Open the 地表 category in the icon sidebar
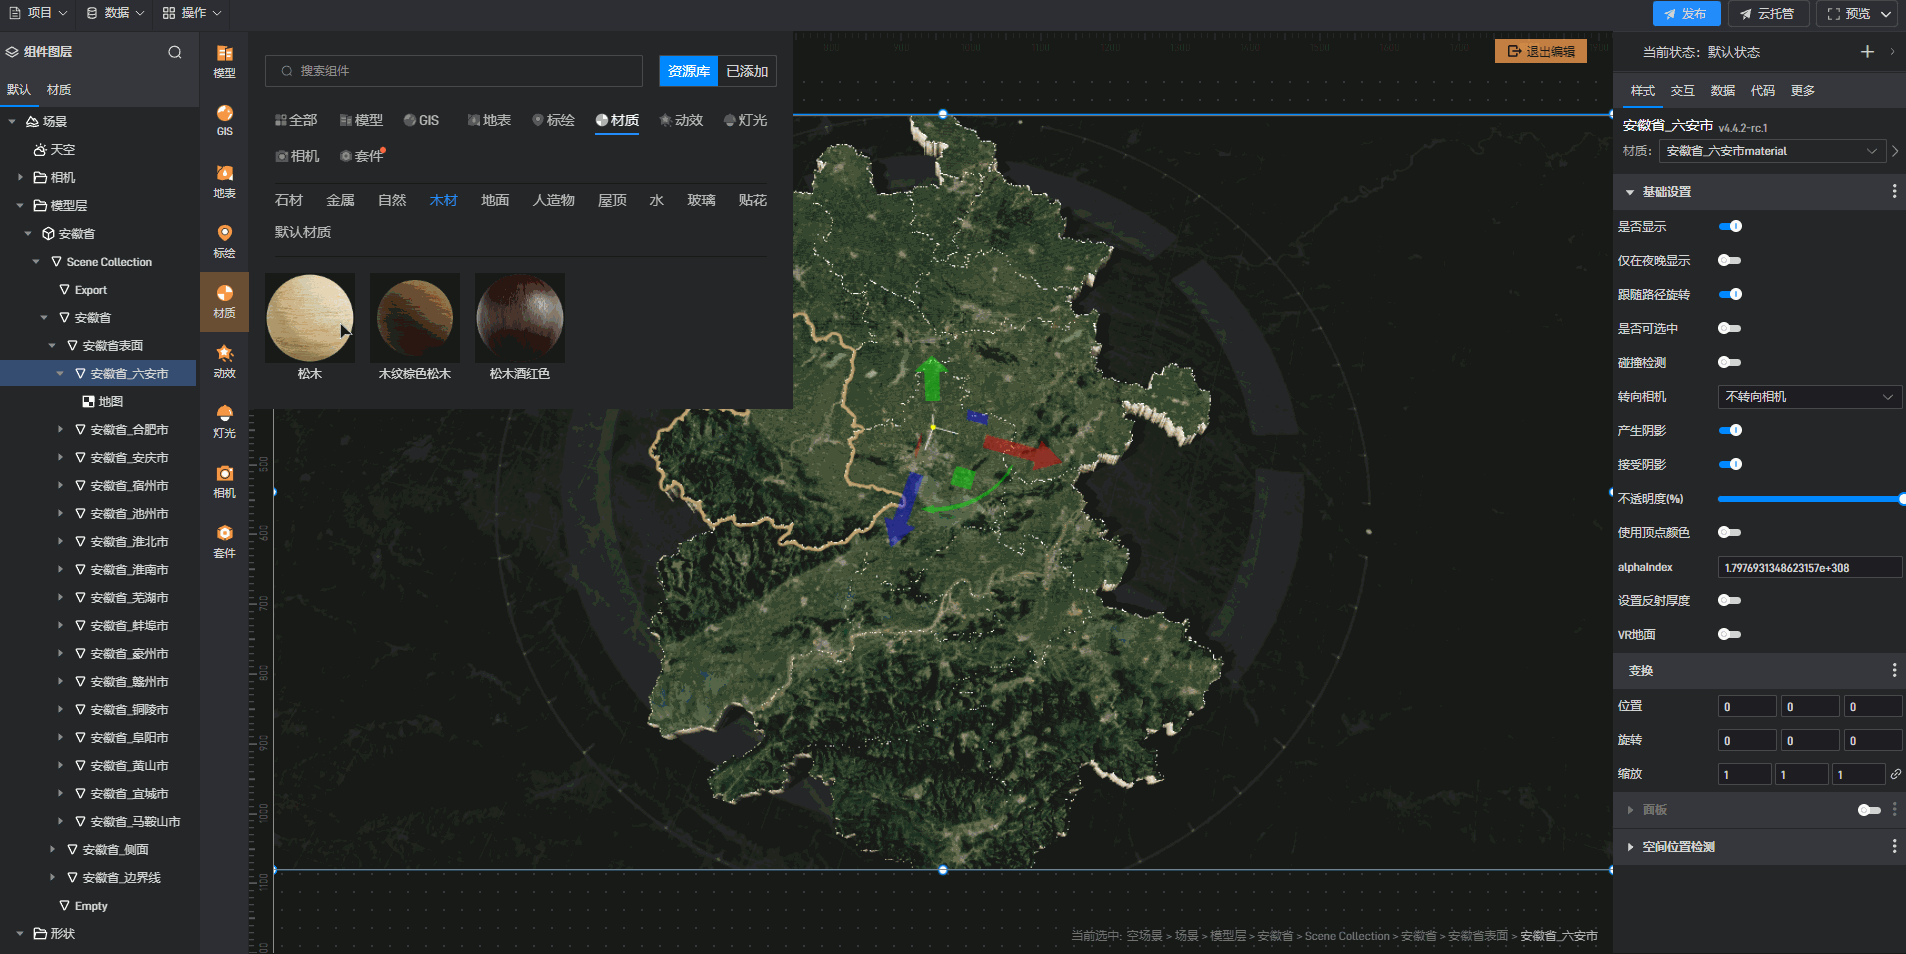The height and width of the screenshot is (954, 1906). 224,181
